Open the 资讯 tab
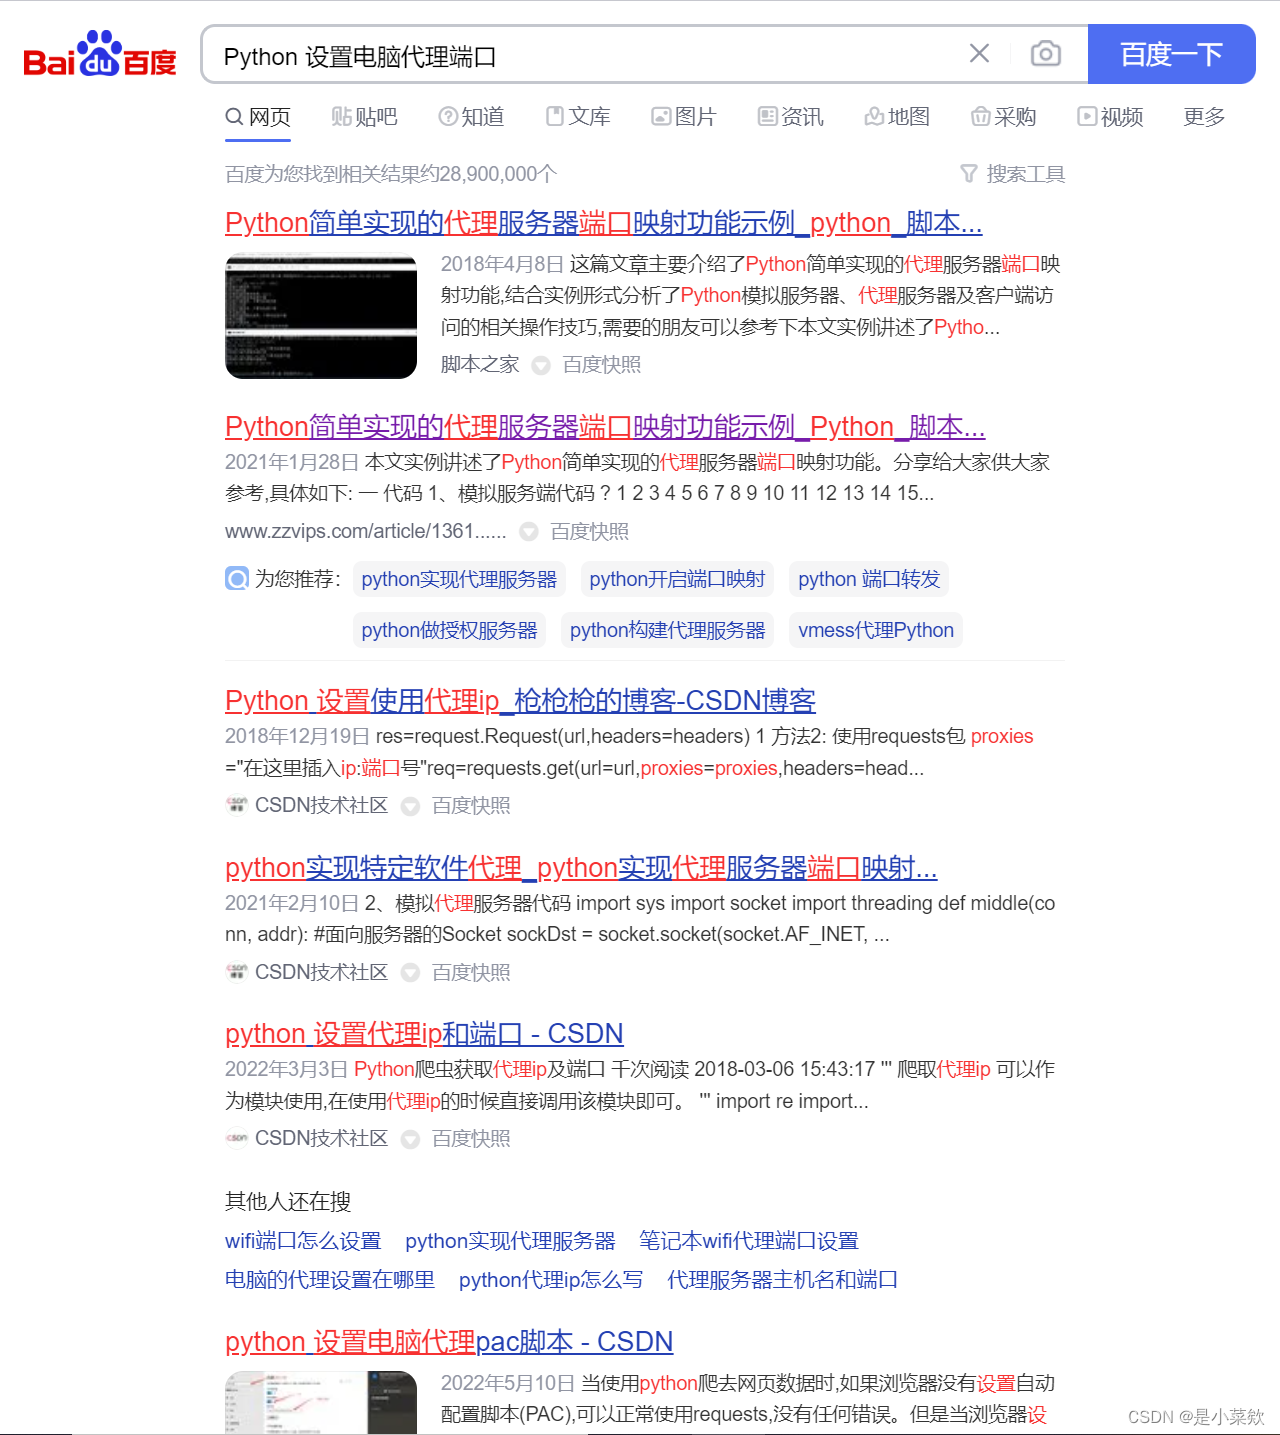The height and width of the screenshot is (1435, 1280). (791, 117)
